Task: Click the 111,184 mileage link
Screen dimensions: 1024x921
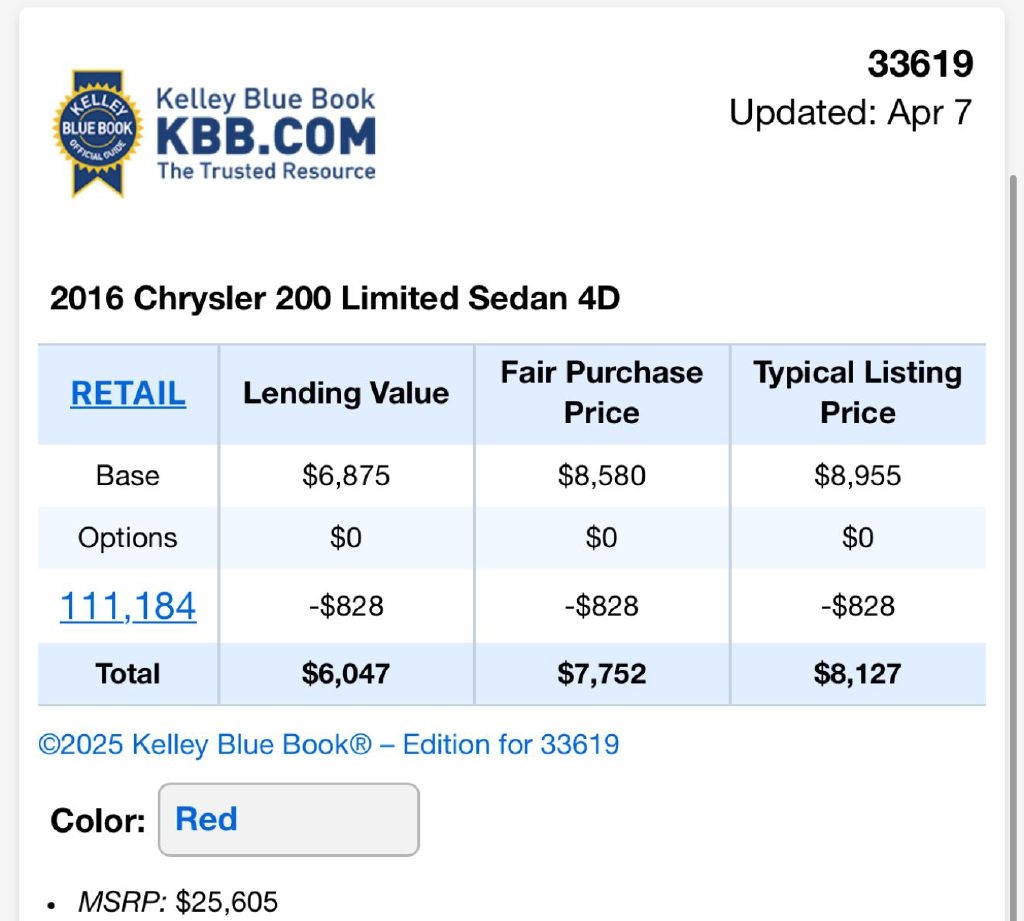Action: 128,606
